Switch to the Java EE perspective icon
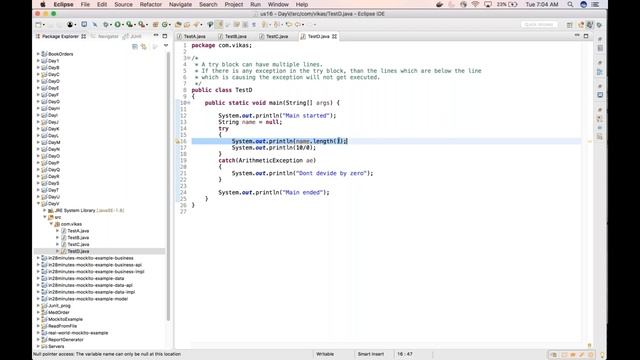The width and height of the screenshot is (640, 360). [581, 25]
